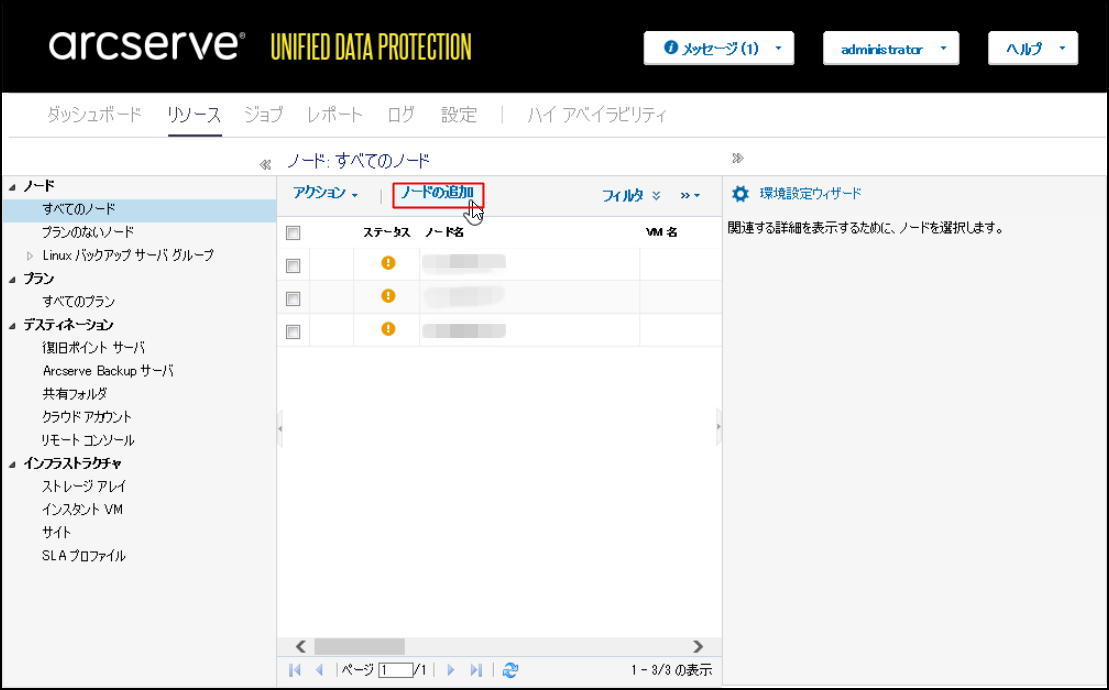Open the administrator account dropdown

pyautogui.click(x=890, y=48)
